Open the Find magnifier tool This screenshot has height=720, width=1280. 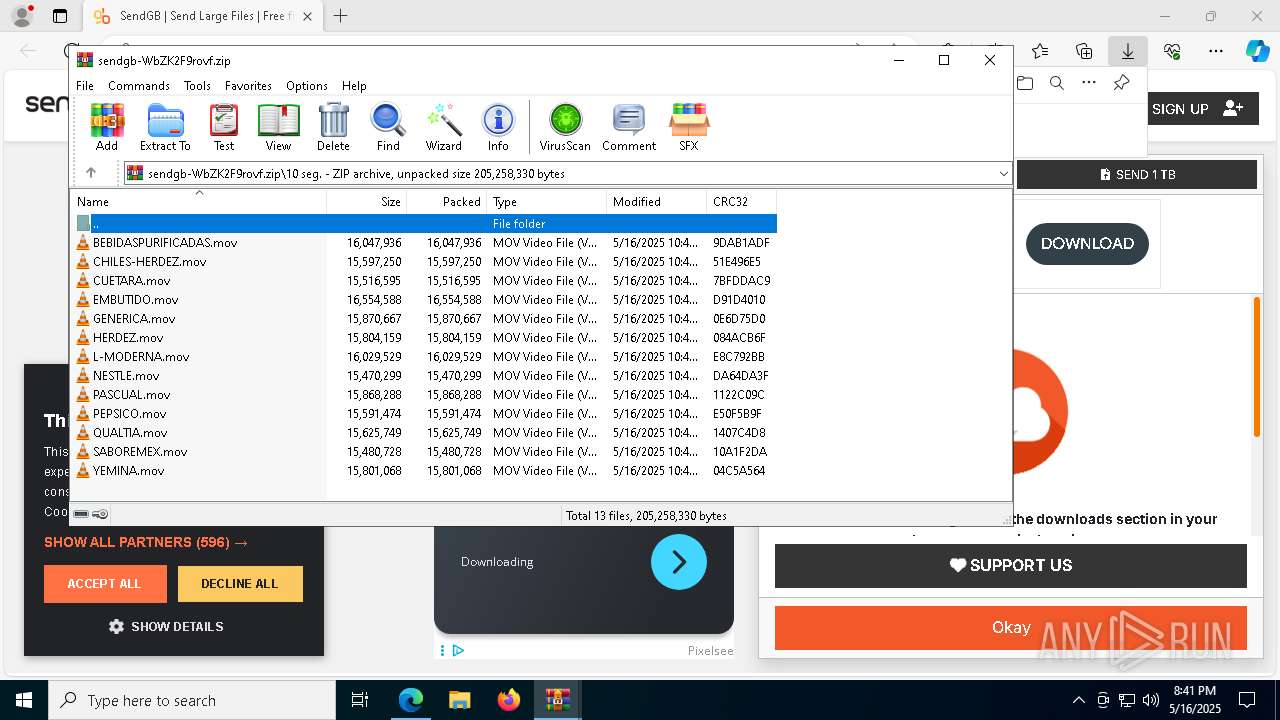[388, 127]
